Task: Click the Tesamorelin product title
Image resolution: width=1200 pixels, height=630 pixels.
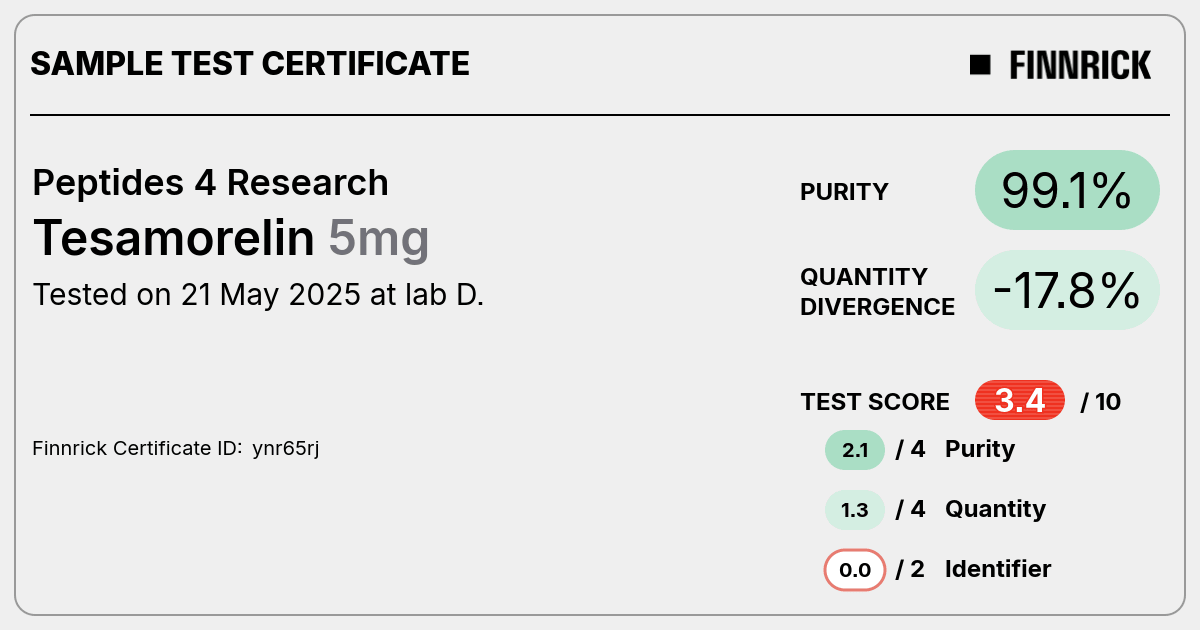Action: 174,238
